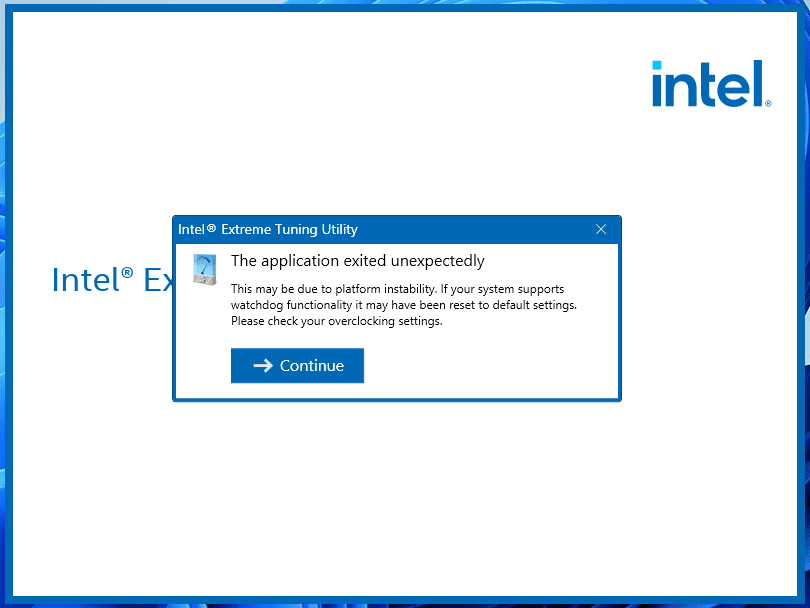
Task: Click the 'Intel® Extreme Tuning Utility' dialog title
Action: coord(268,229)
